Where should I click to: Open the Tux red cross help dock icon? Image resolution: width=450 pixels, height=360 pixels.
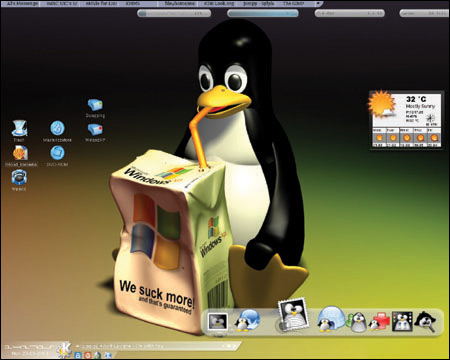[x=379, y=322]
